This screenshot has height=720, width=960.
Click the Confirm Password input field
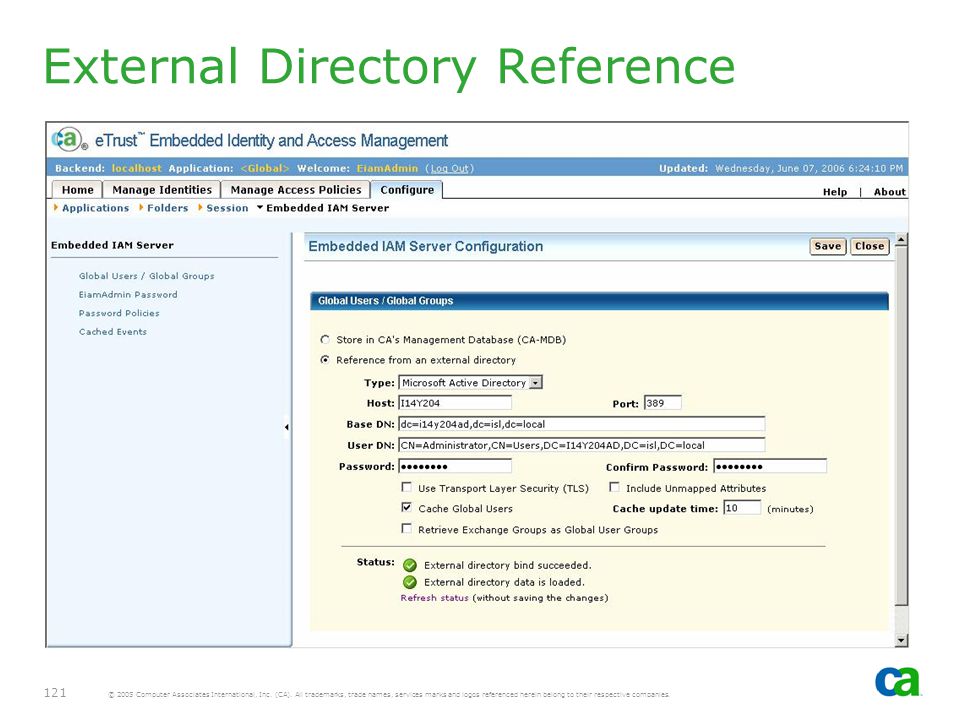pos(770,466)
